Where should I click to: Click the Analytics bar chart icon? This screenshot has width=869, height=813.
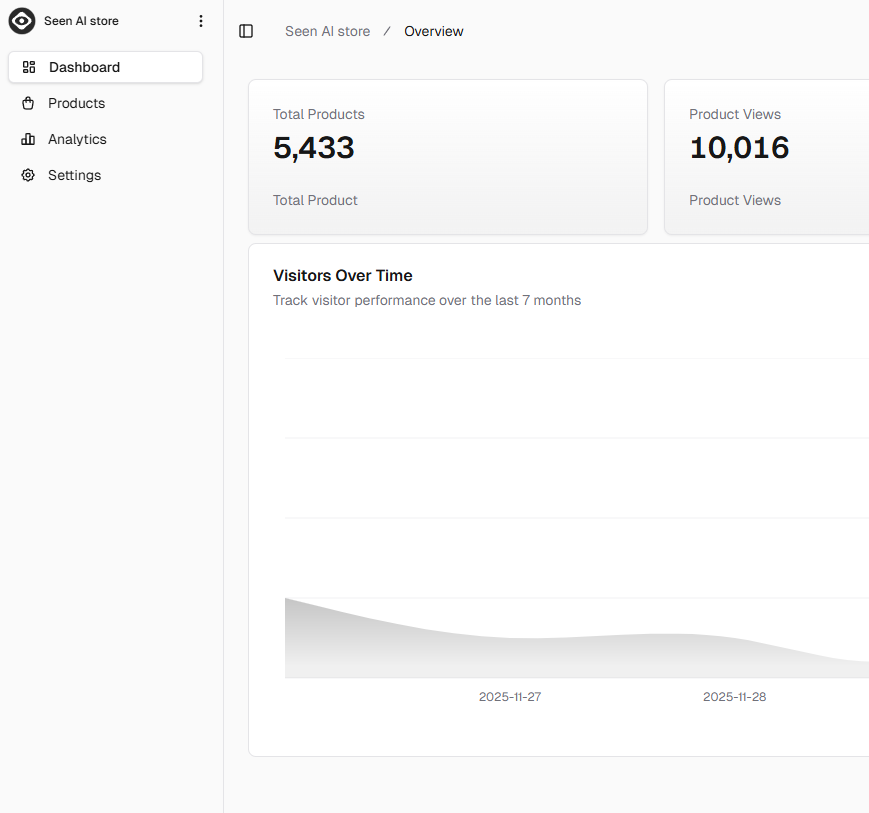coord(28,139)
